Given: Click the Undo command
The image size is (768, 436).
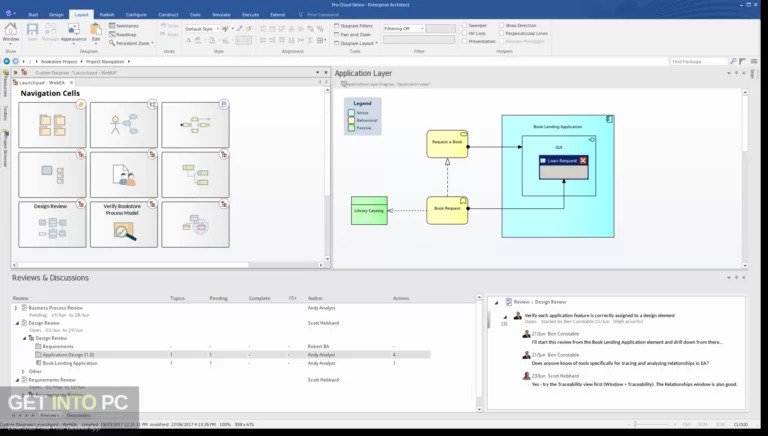Looking at the screenshot, I should click(x=169, y=25).
